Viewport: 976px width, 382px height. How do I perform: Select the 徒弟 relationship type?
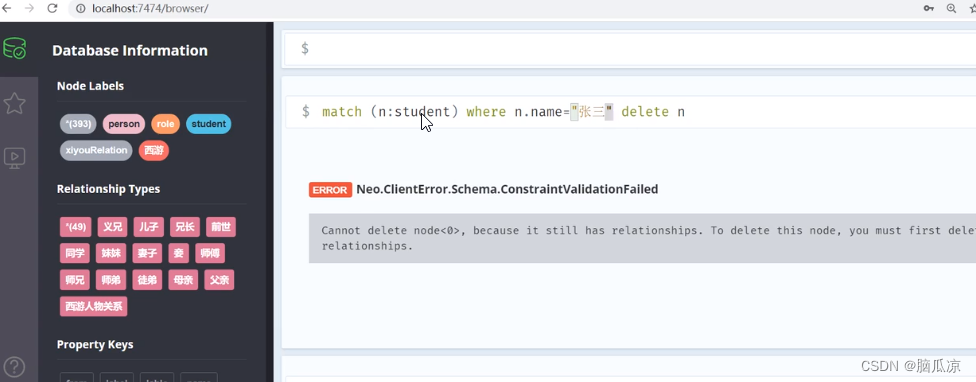point(147,280)
